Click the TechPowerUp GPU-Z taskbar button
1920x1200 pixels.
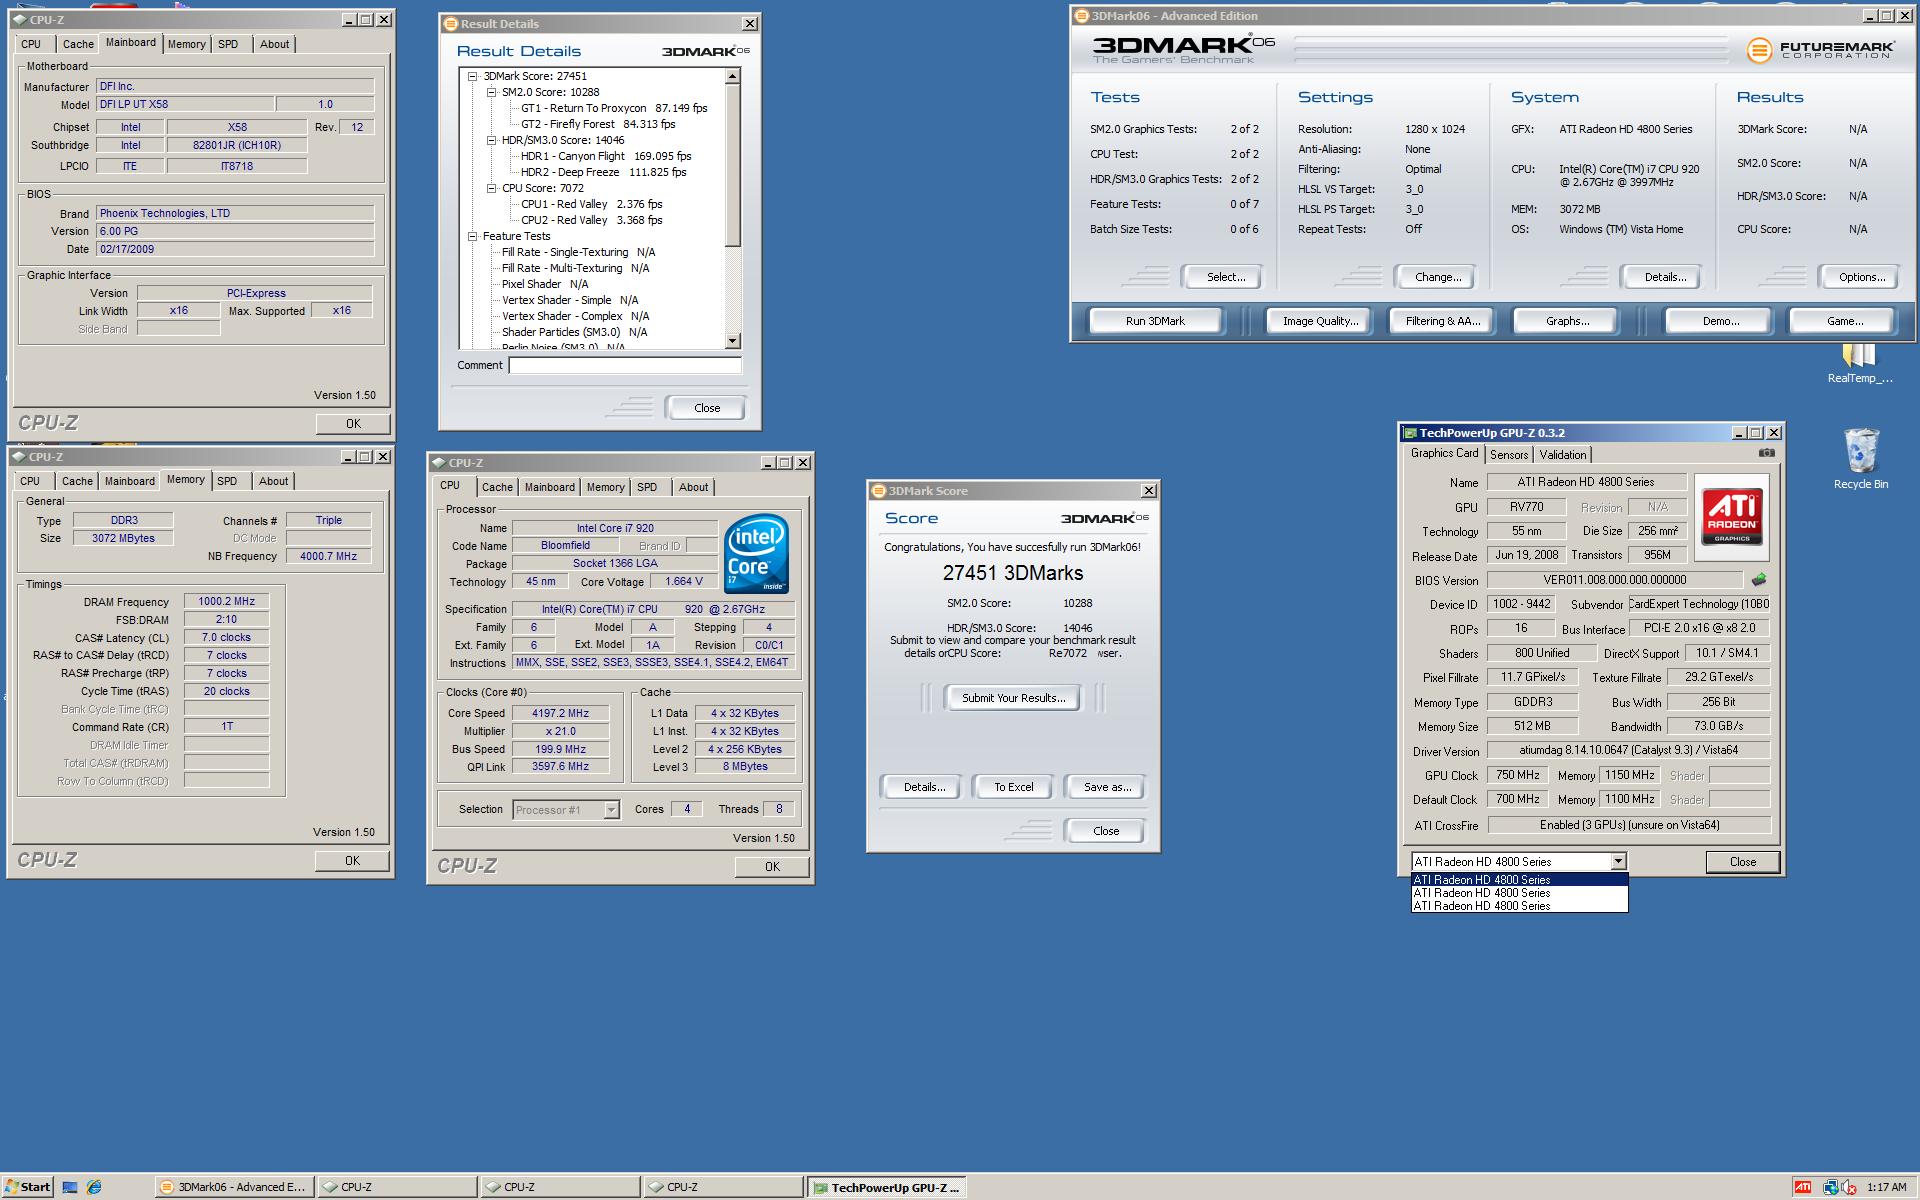886,1187
